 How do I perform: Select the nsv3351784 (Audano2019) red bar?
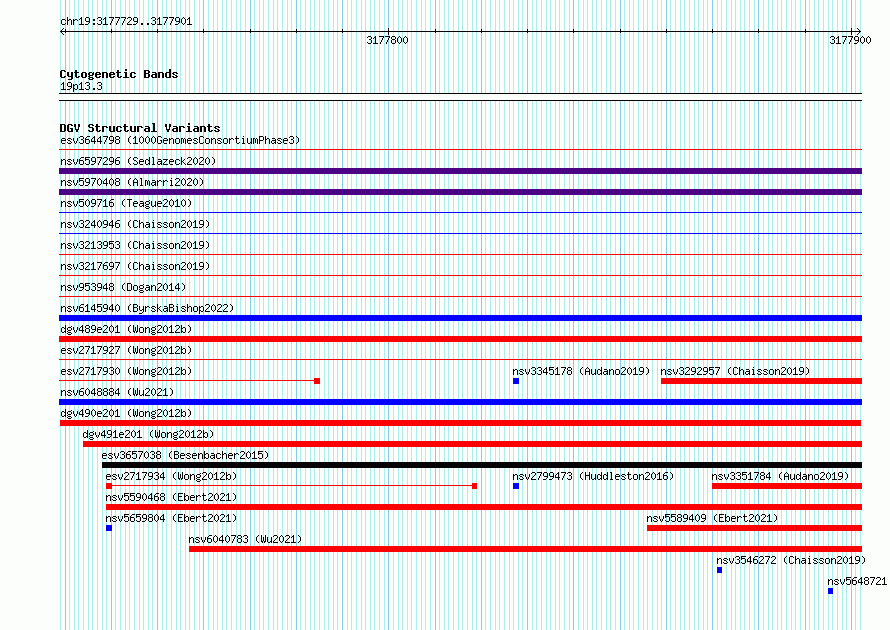[x=787, y=486]
